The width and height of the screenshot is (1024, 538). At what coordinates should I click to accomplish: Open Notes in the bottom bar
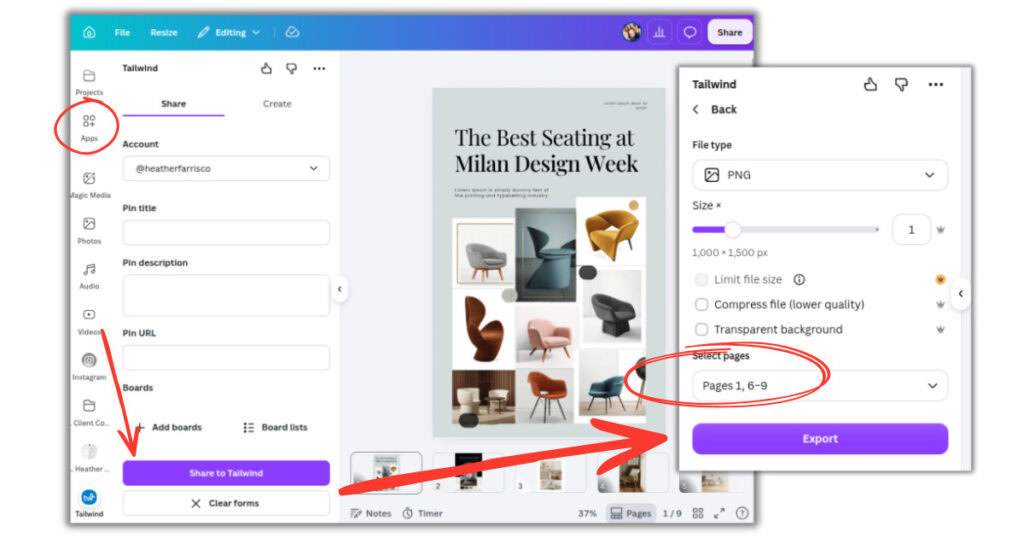pyautogui.click(x=370, y=513)
